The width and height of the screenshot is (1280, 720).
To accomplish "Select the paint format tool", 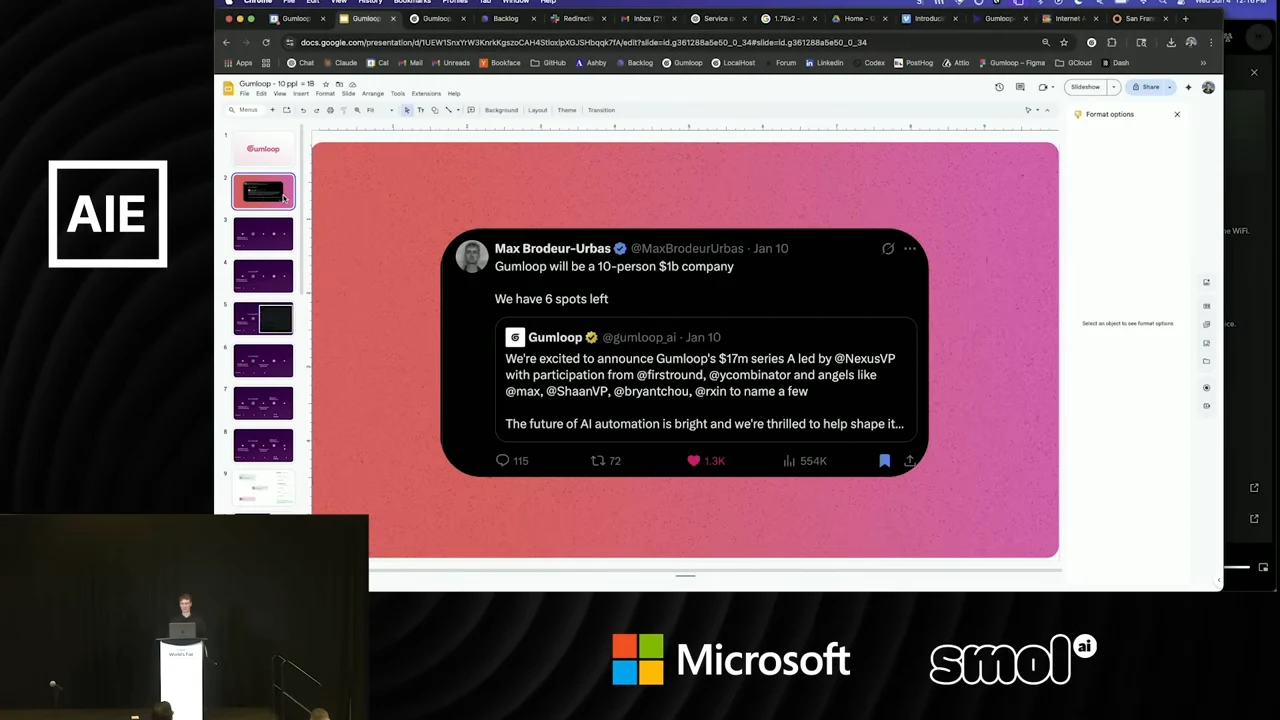I will pos(344,110).
